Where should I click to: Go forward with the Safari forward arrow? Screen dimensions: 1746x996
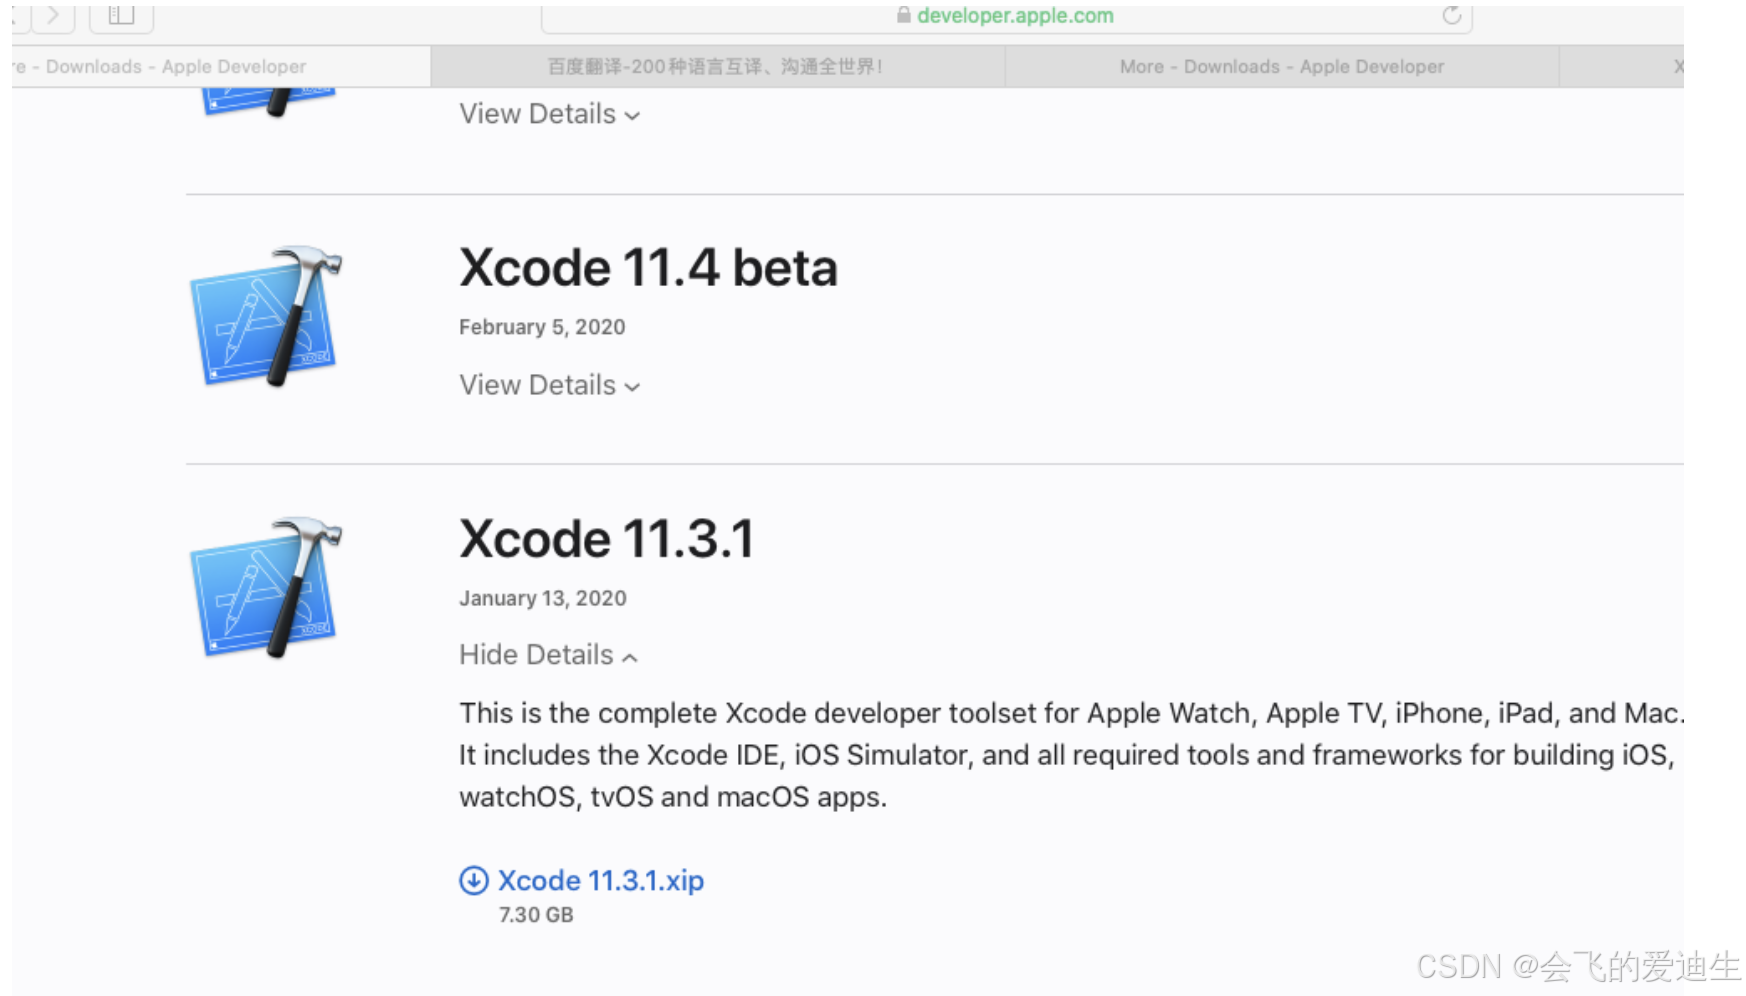point(53,15)
